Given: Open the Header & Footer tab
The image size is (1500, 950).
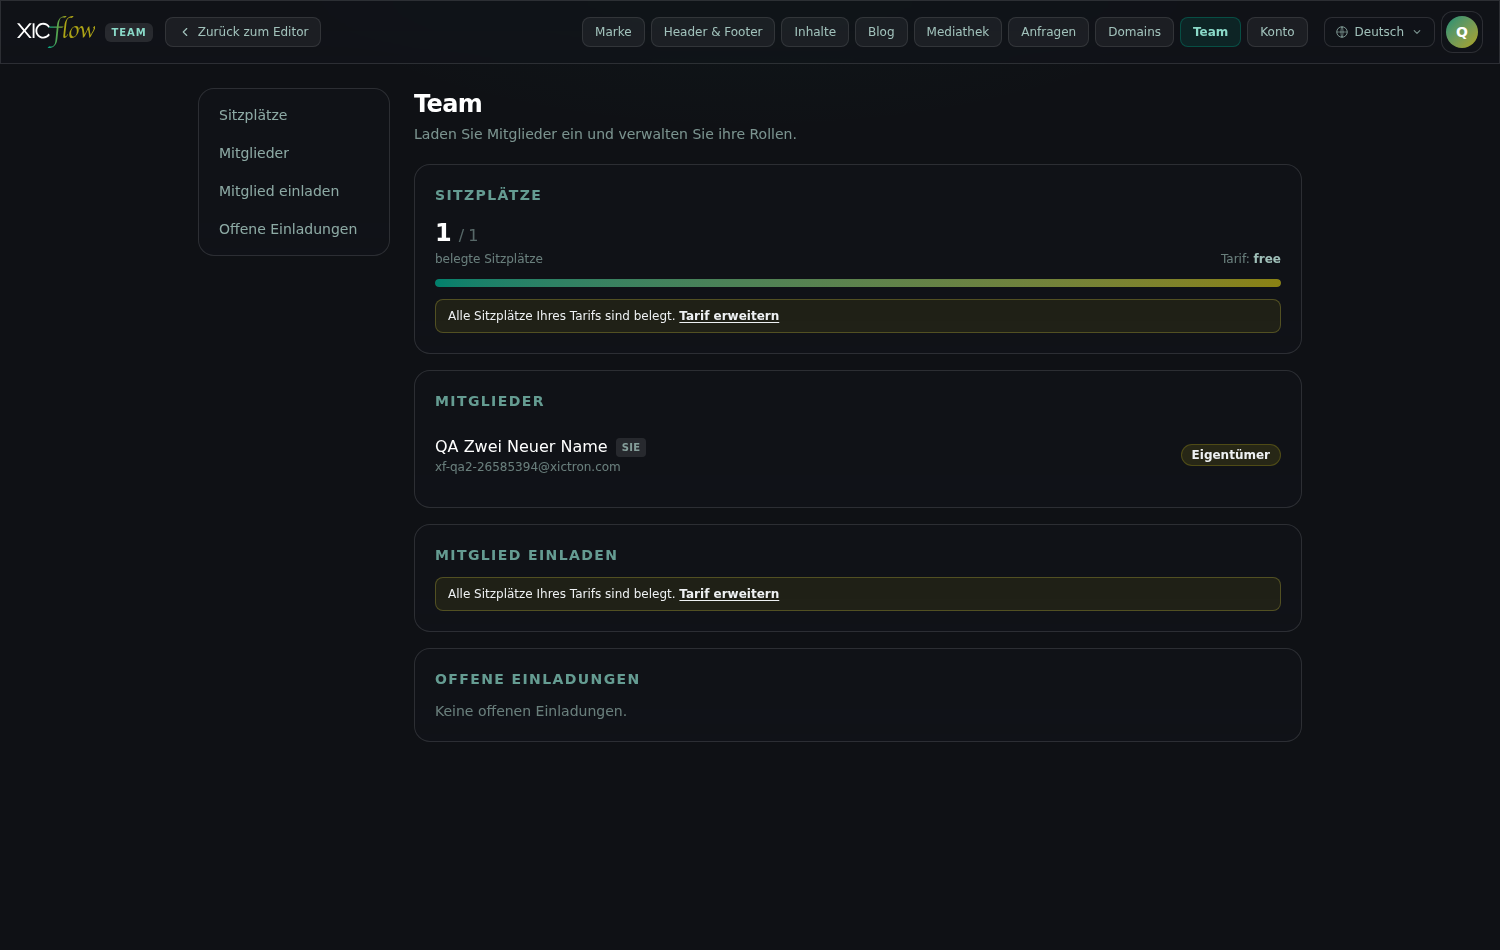Looking at the screenshot, I should pyautogui.click(x=713, y=32).
